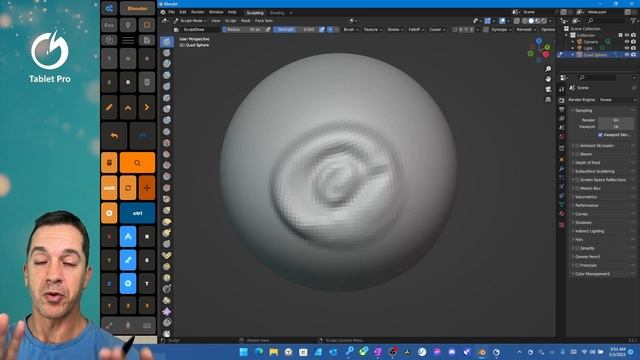Select the Grab sculpt brush

167,210
